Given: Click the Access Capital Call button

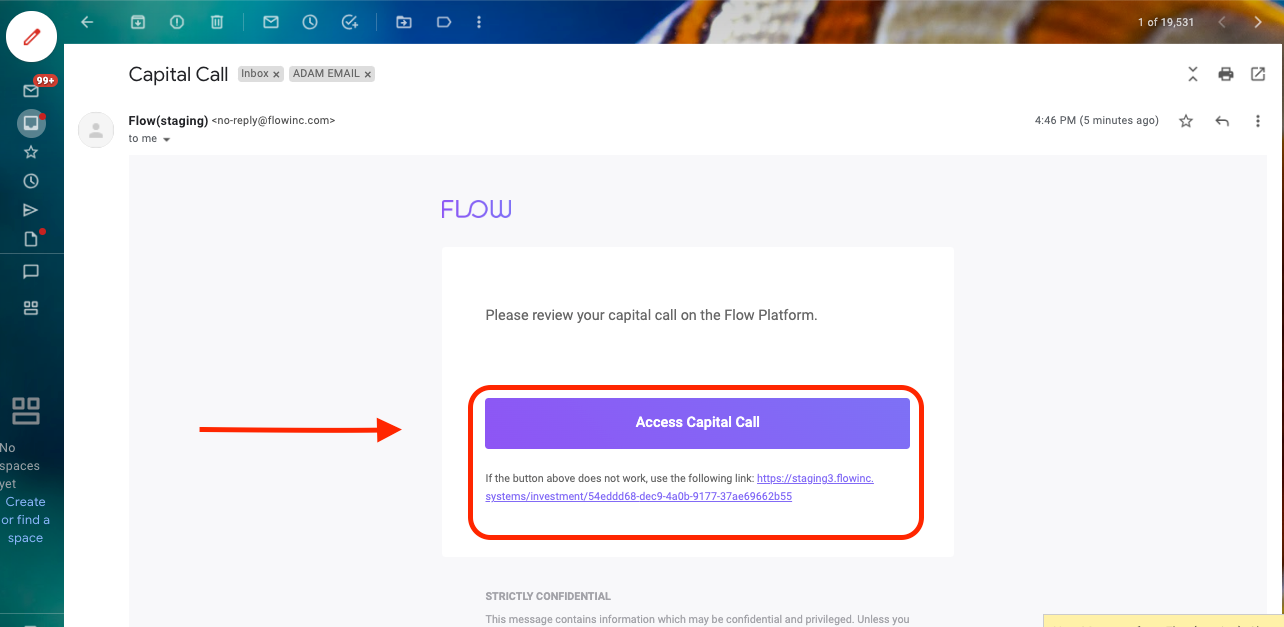Looking at the screenshot, I should tap(697, 423).
